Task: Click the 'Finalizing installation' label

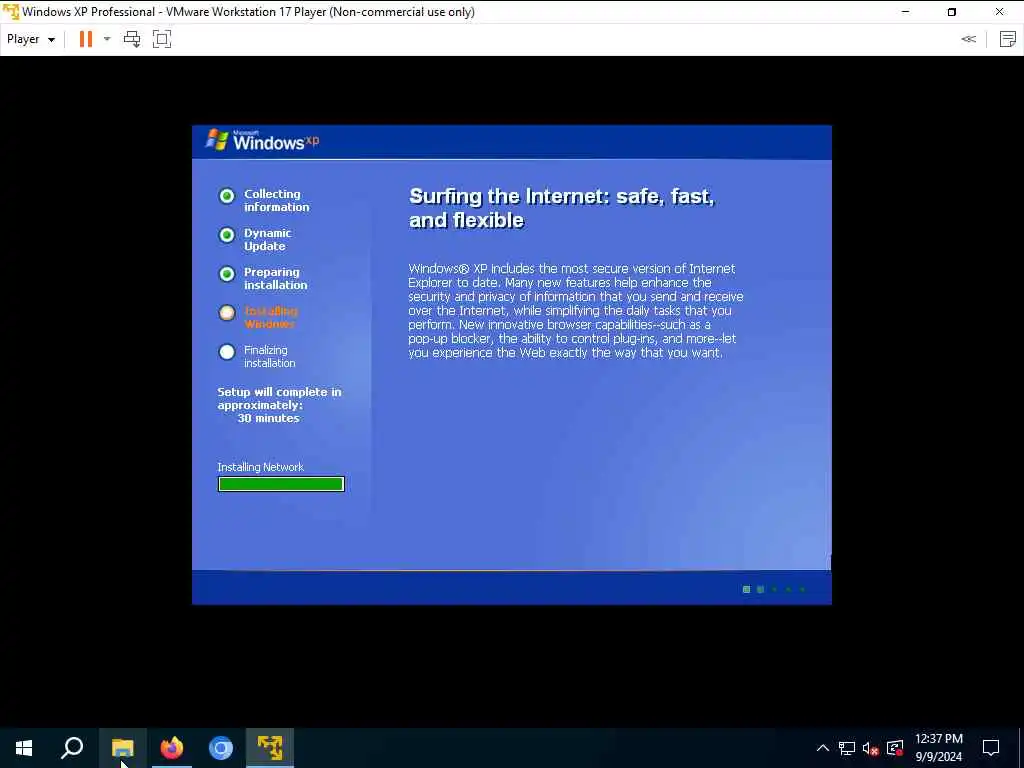Action: click(x=270, y=357)
